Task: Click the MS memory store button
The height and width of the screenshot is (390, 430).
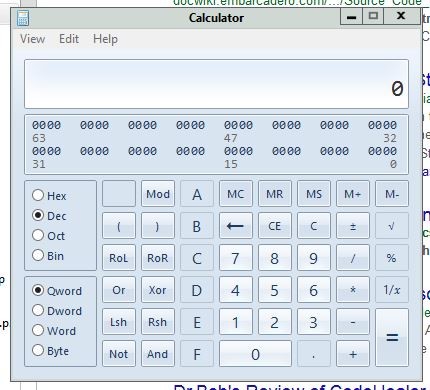Action: 314,194
